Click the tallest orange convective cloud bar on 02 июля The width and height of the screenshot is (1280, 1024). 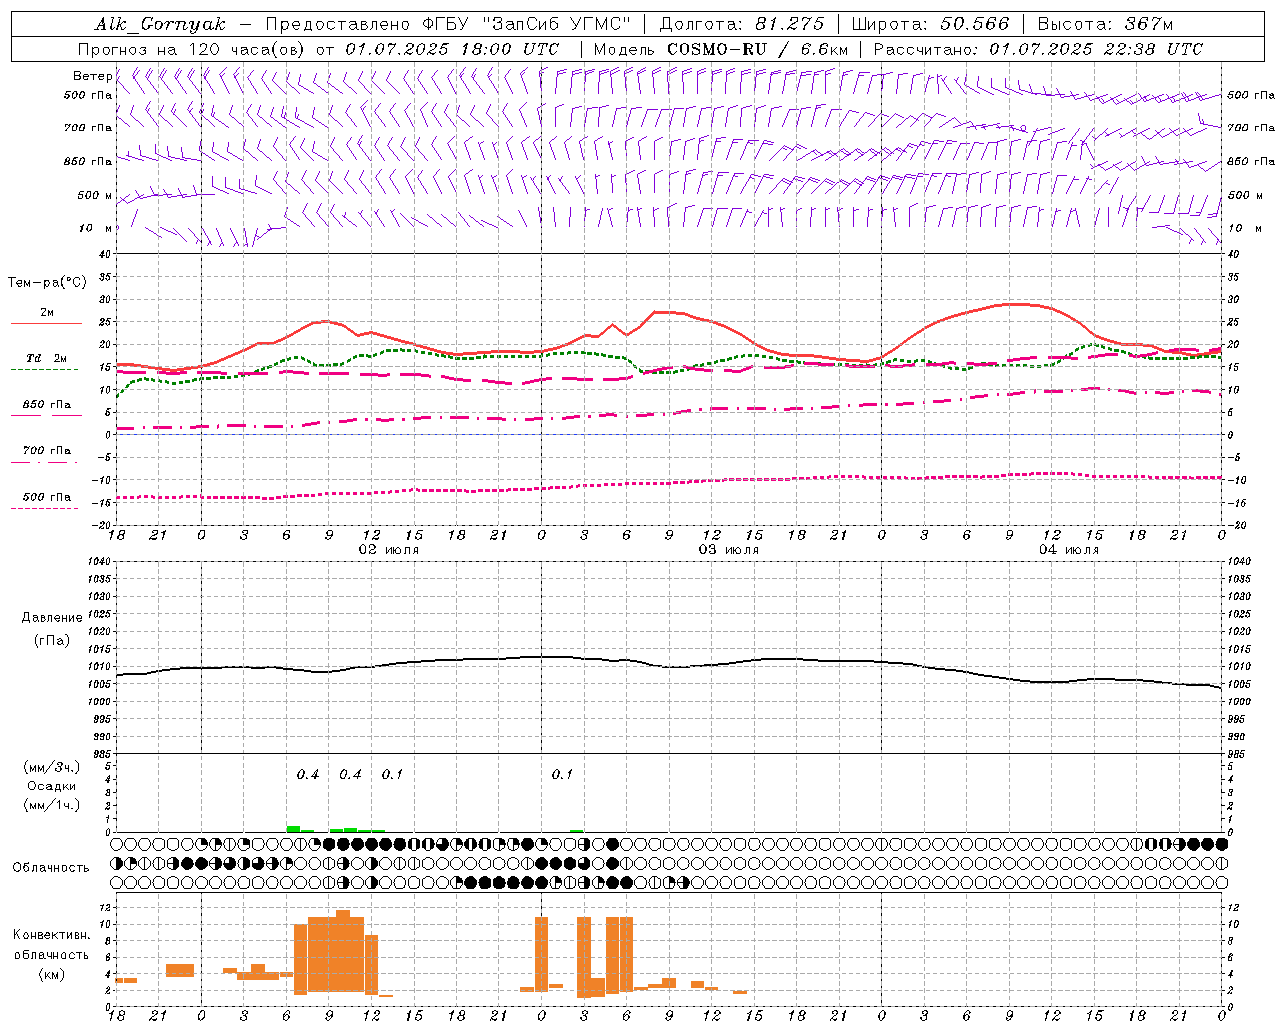343,951
